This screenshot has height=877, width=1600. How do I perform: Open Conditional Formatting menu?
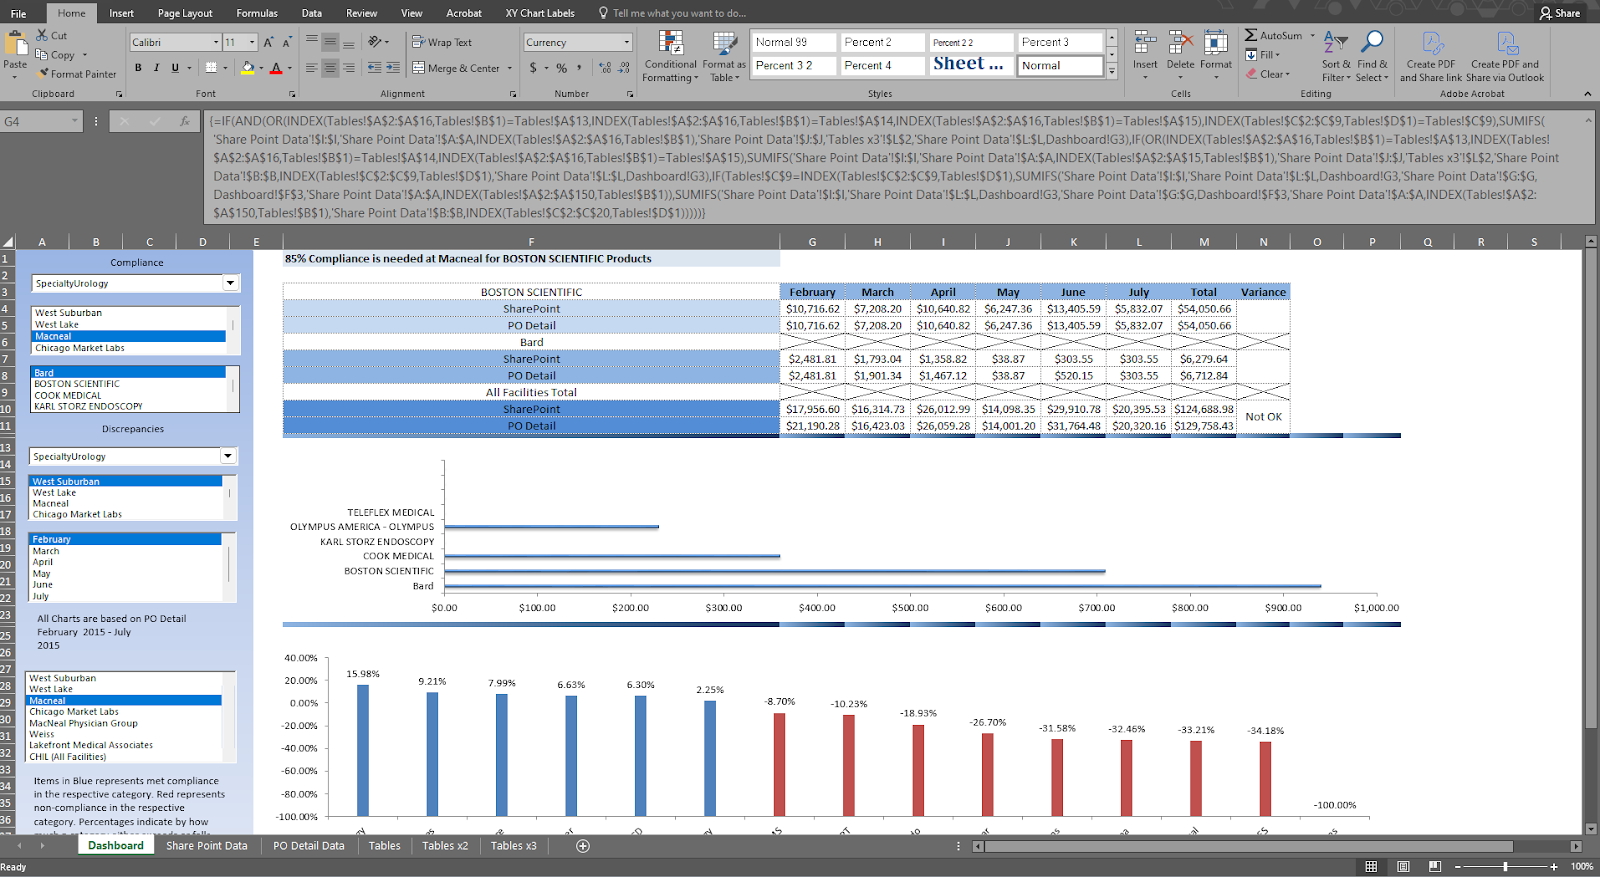click(670, 57)
